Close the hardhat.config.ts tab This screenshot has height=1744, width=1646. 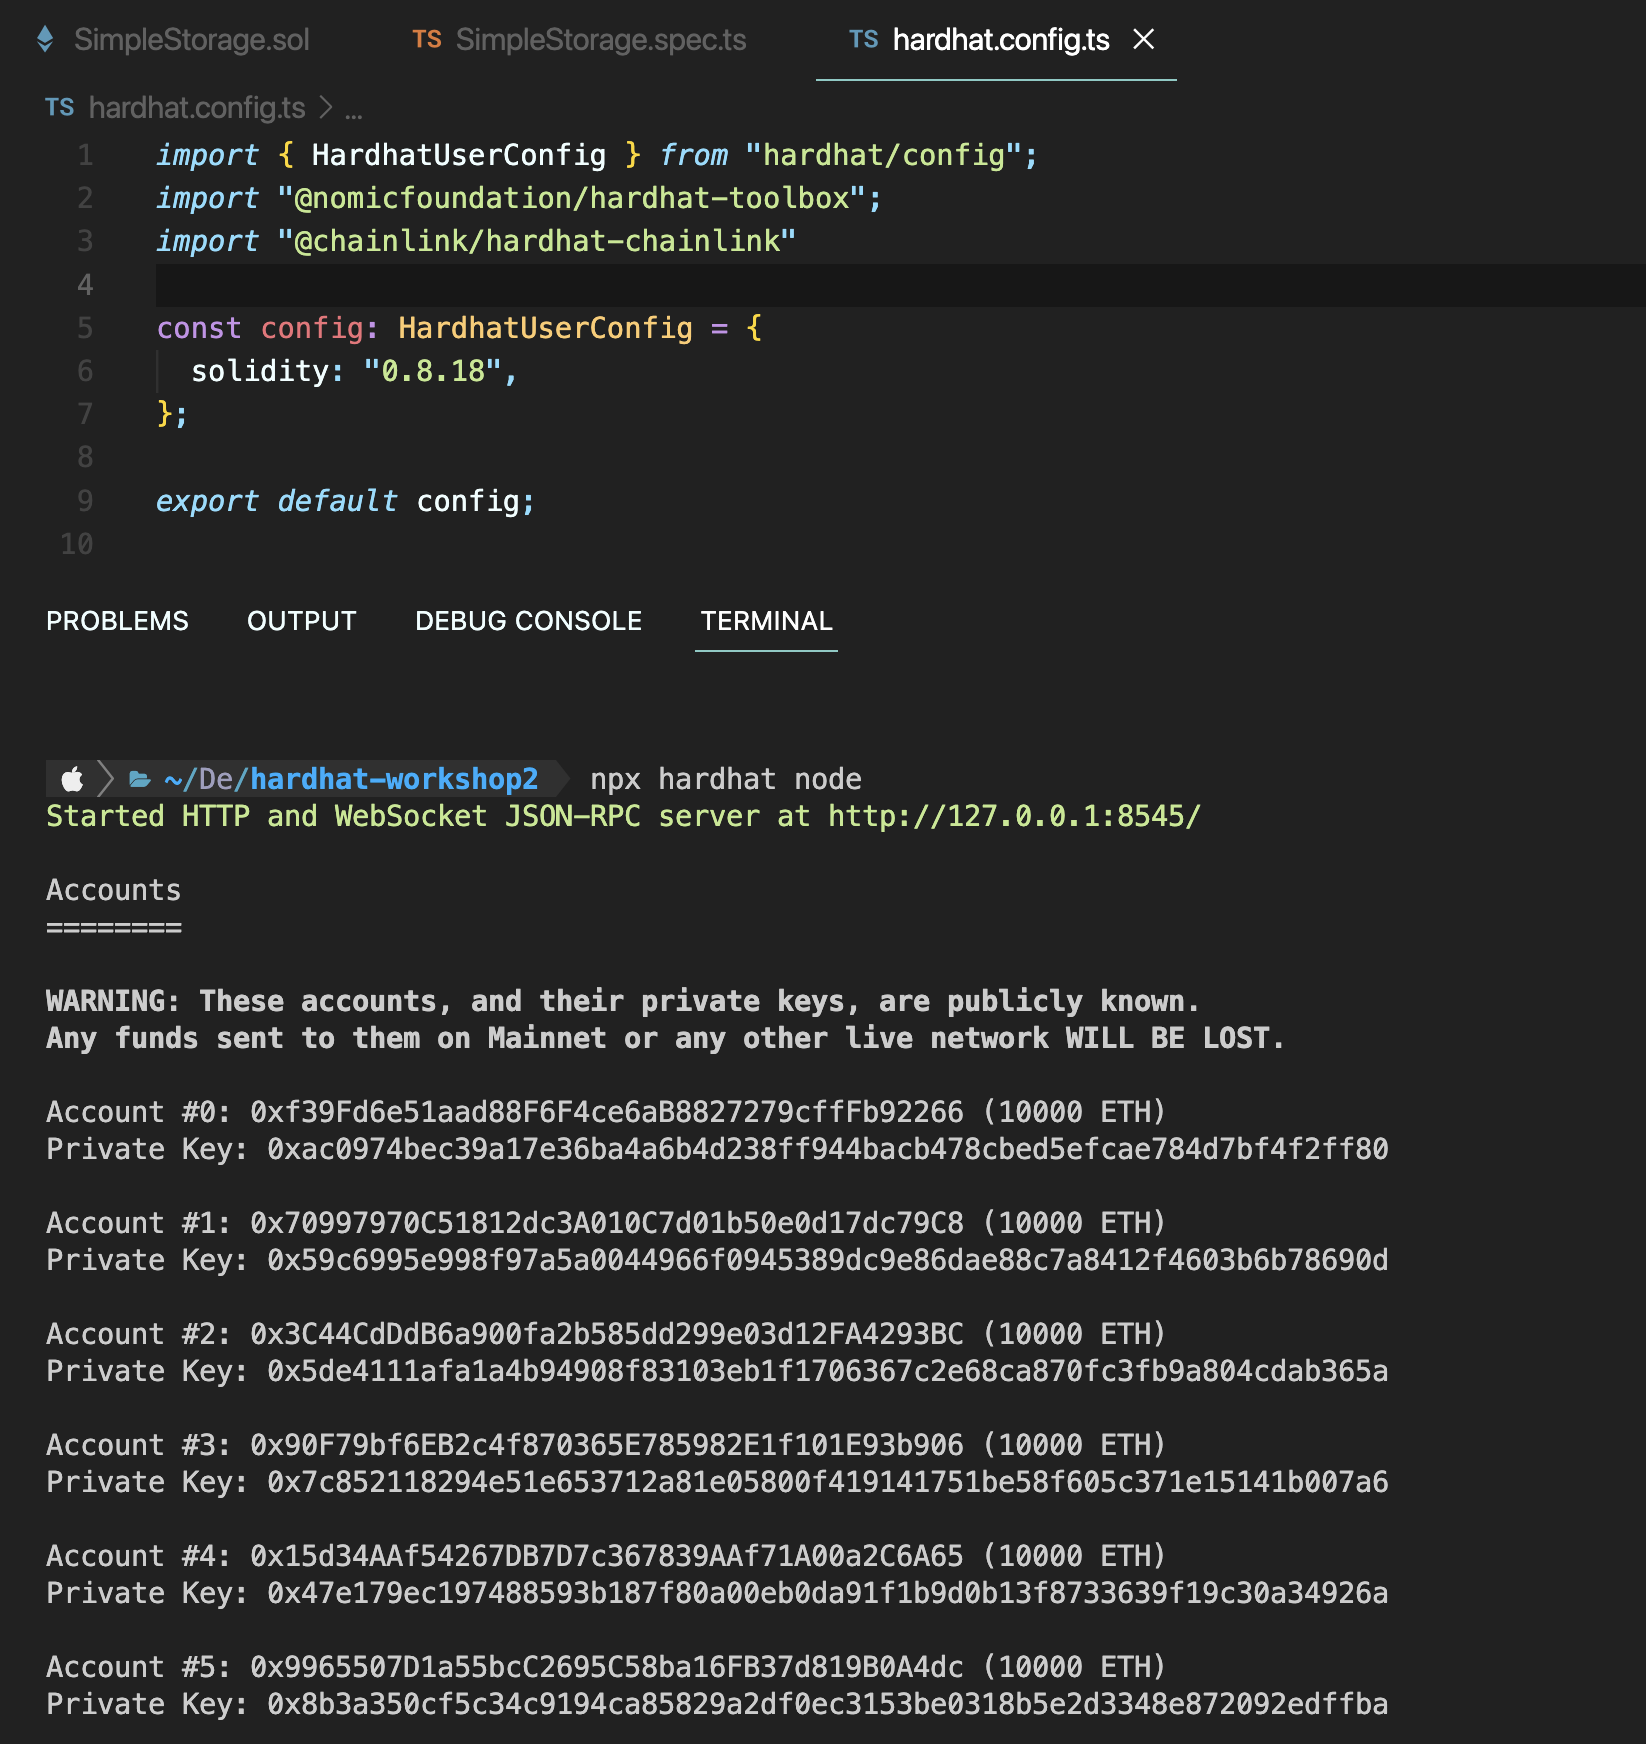[x=1143, y=39]
